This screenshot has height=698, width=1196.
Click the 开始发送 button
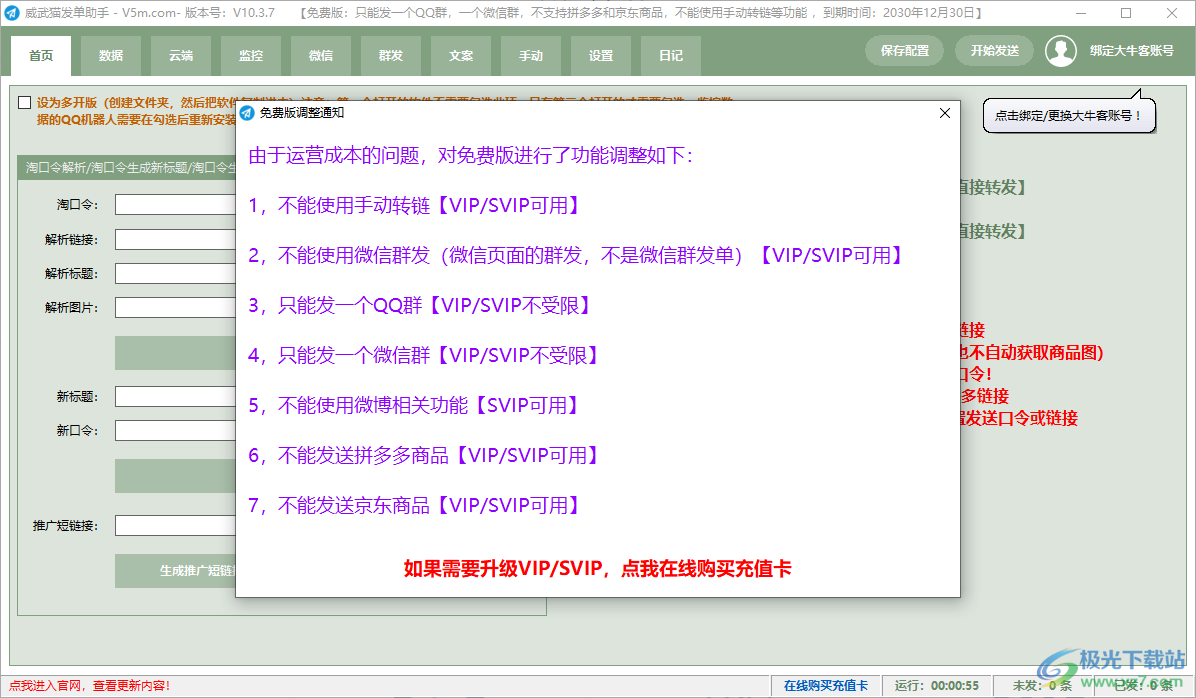(x=995, y=50)
